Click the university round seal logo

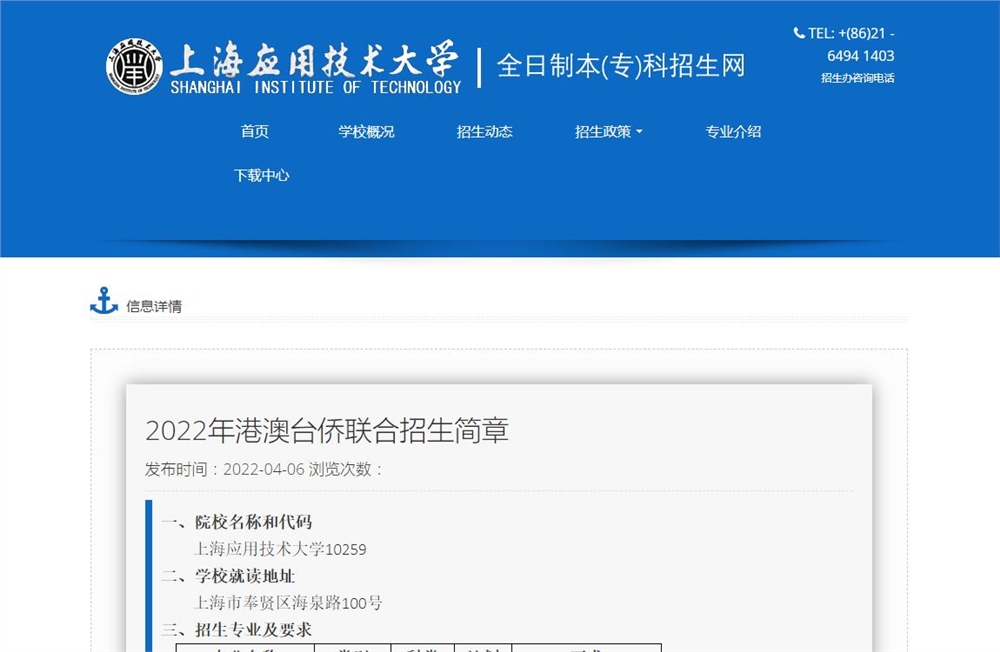[134, 66]
